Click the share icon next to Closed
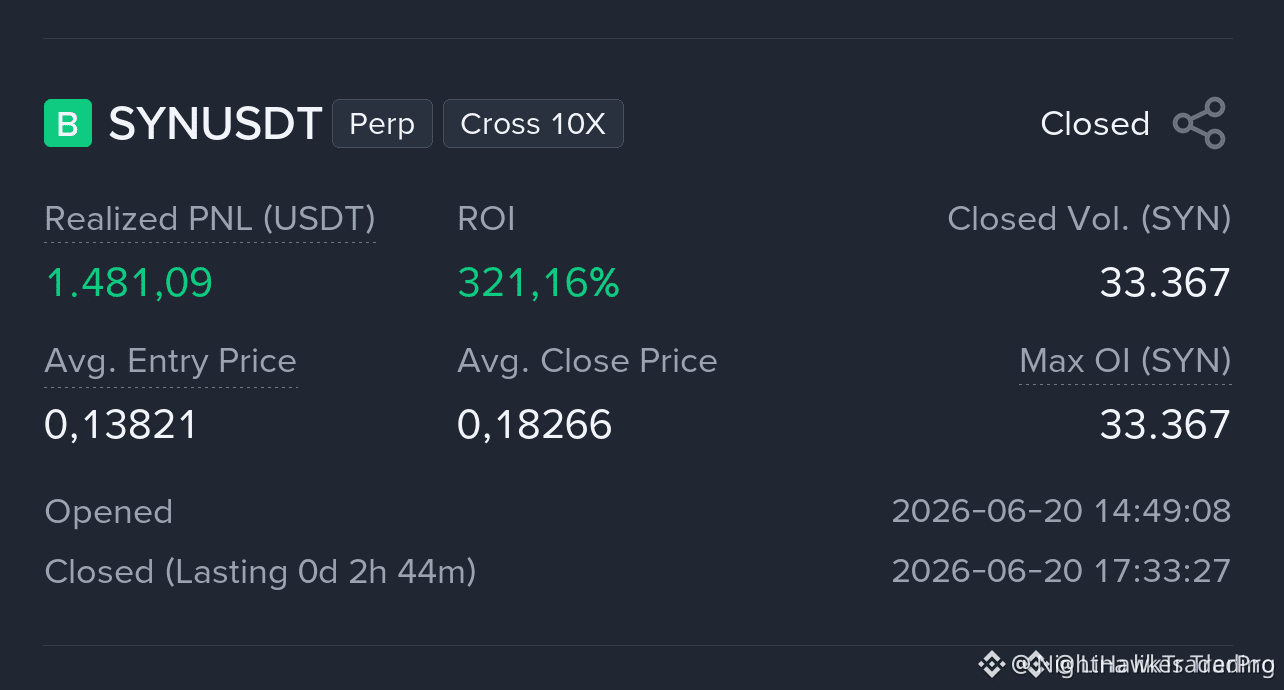The width and height of the screenshot is (1284, 690). [1199, 123]
